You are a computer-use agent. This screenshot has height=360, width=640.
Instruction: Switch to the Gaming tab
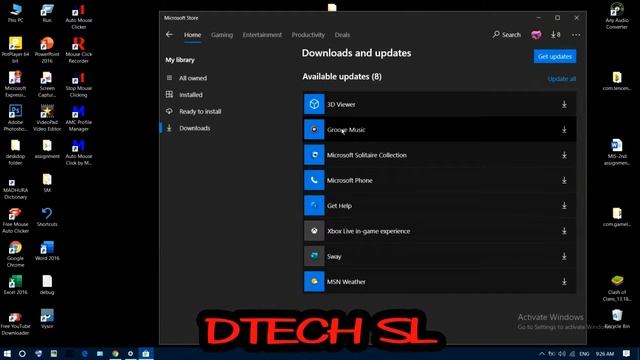click(x=222, y=35)
